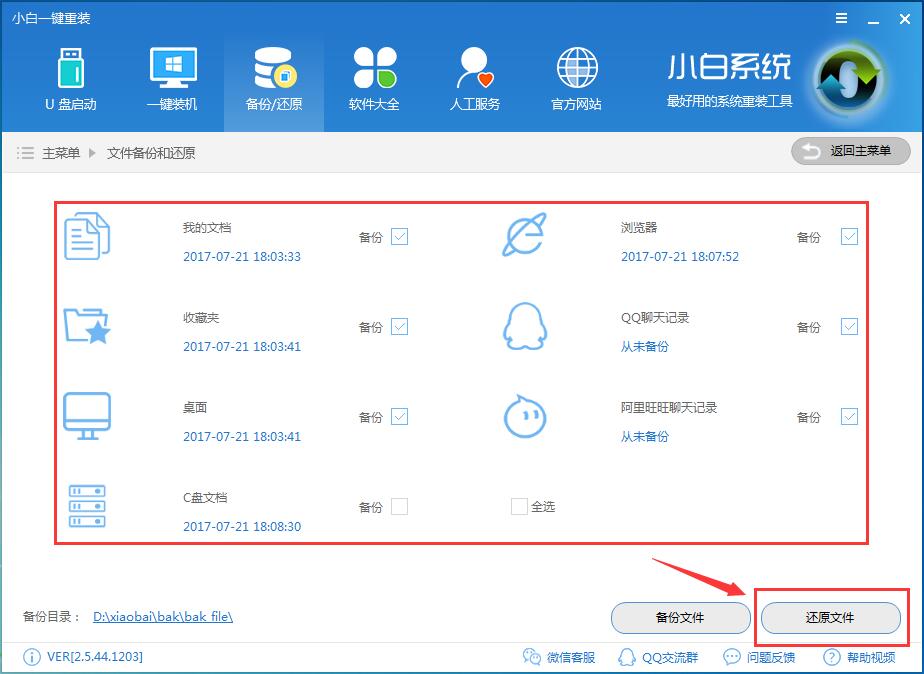The height and width of the screenshot is (674, 924).
Task: Return via 主菜单 breadcrumb
Action: (59, 152)
